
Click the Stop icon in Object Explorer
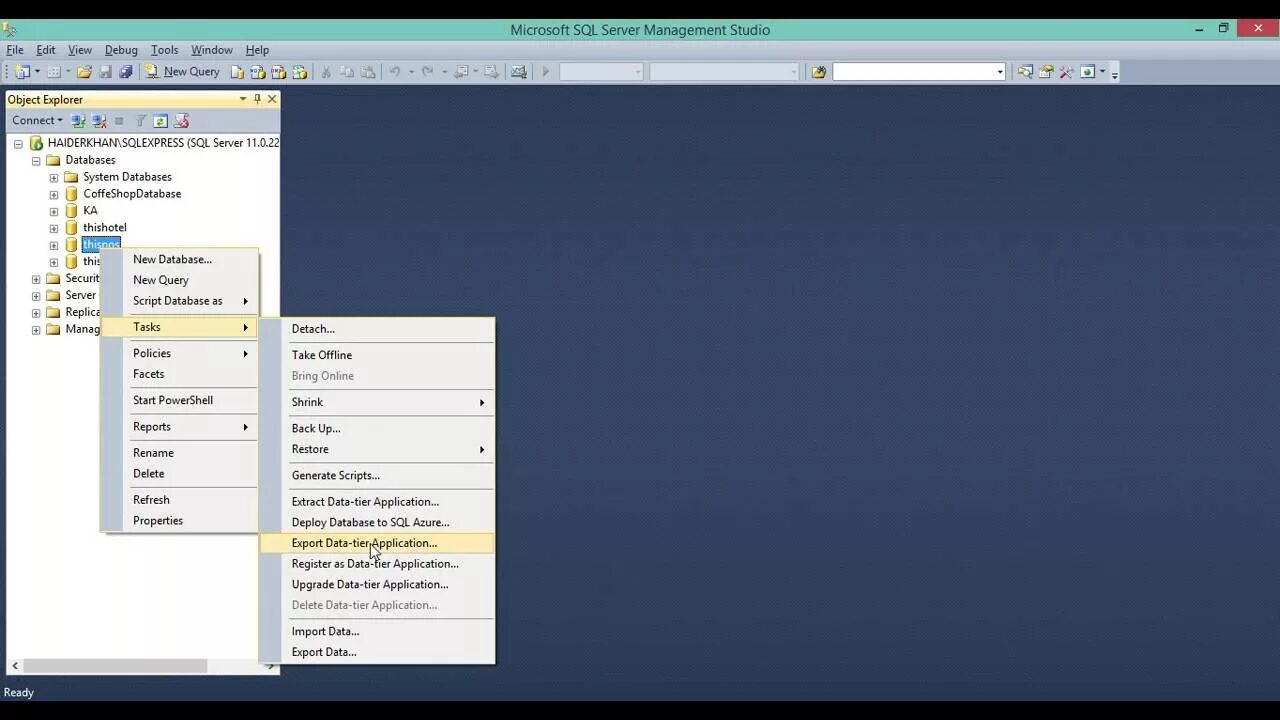pyautogui.click(x=119, y=121)
